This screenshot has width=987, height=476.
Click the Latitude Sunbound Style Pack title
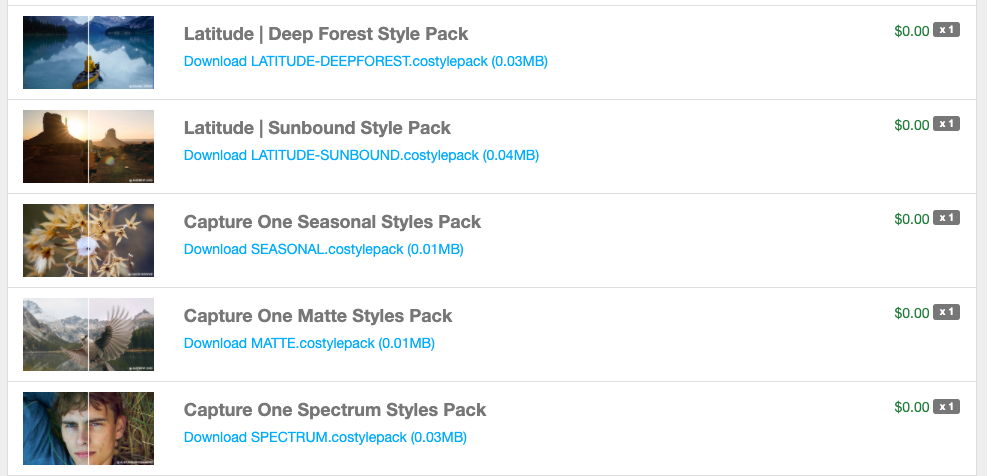pos(317,128)
